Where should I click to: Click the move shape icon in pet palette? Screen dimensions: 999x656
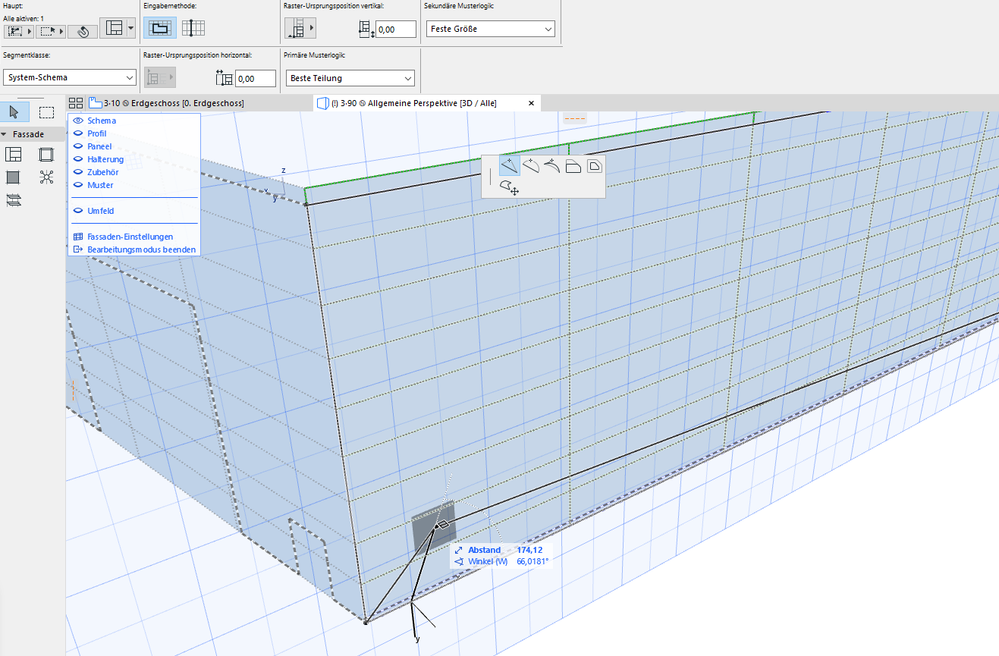click(x=510, y=186)
